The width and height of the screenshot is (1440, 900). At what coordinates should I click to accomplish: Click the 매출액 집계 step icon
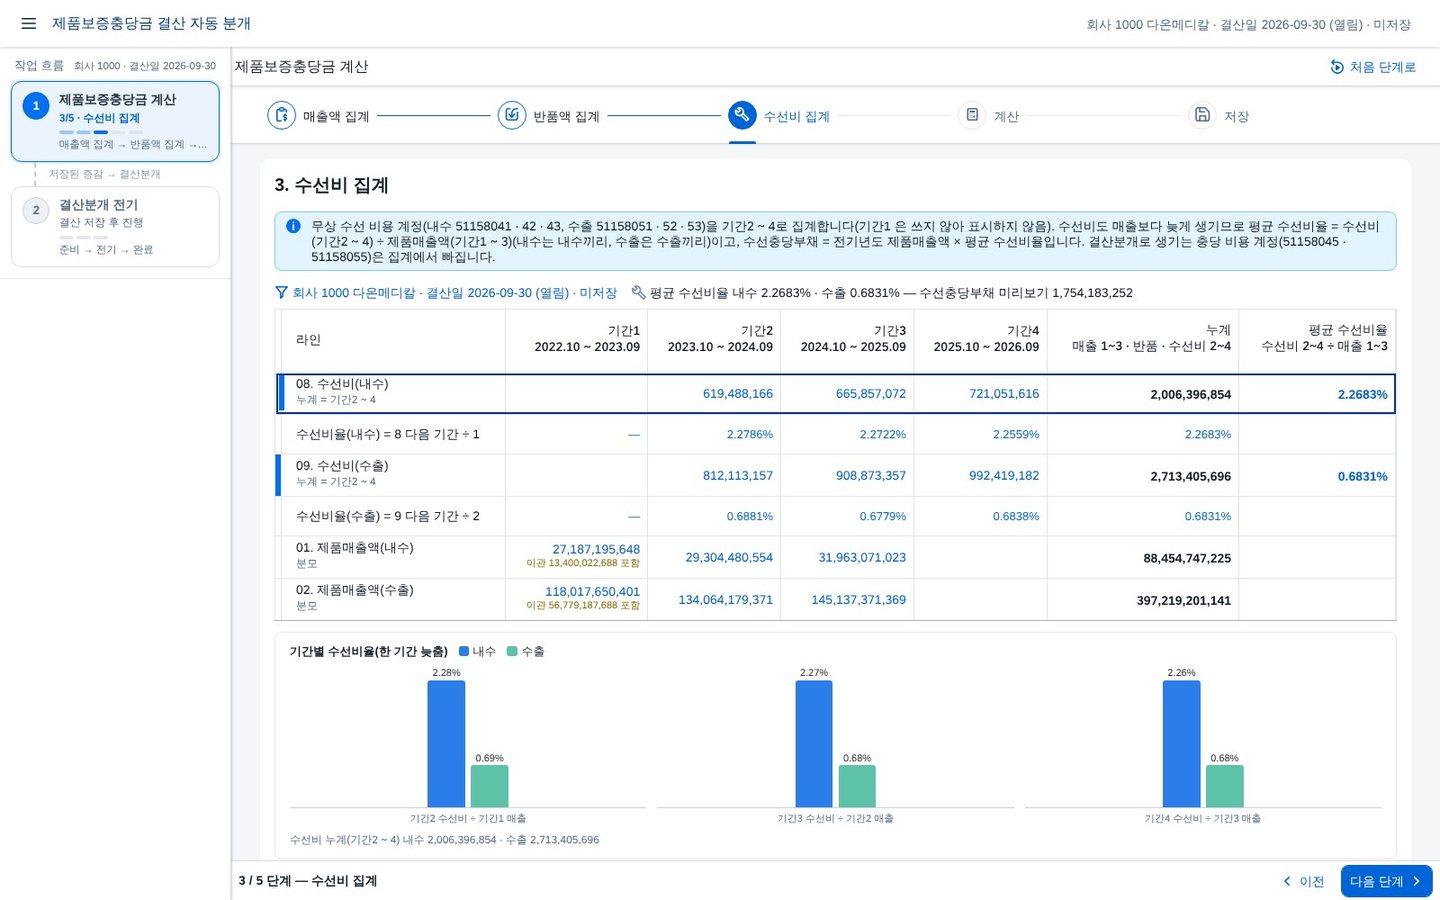pyautogui.click(x=282, y=116)
